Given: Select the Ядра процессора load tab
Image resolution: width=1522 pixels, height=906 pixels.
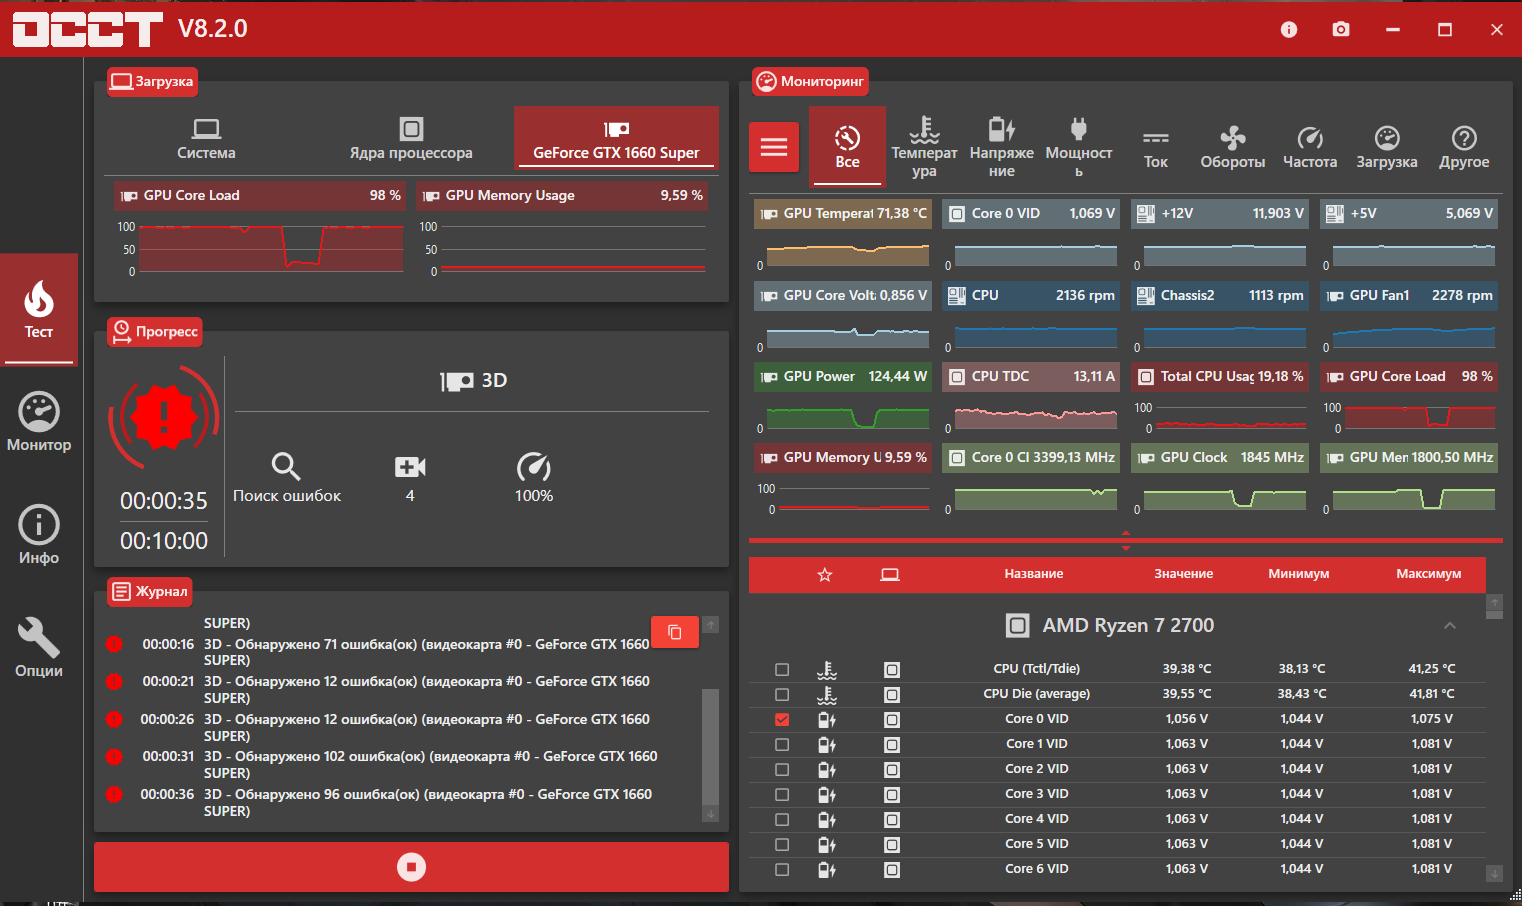Looking at the screenshot, I should (x=411, y=139).
